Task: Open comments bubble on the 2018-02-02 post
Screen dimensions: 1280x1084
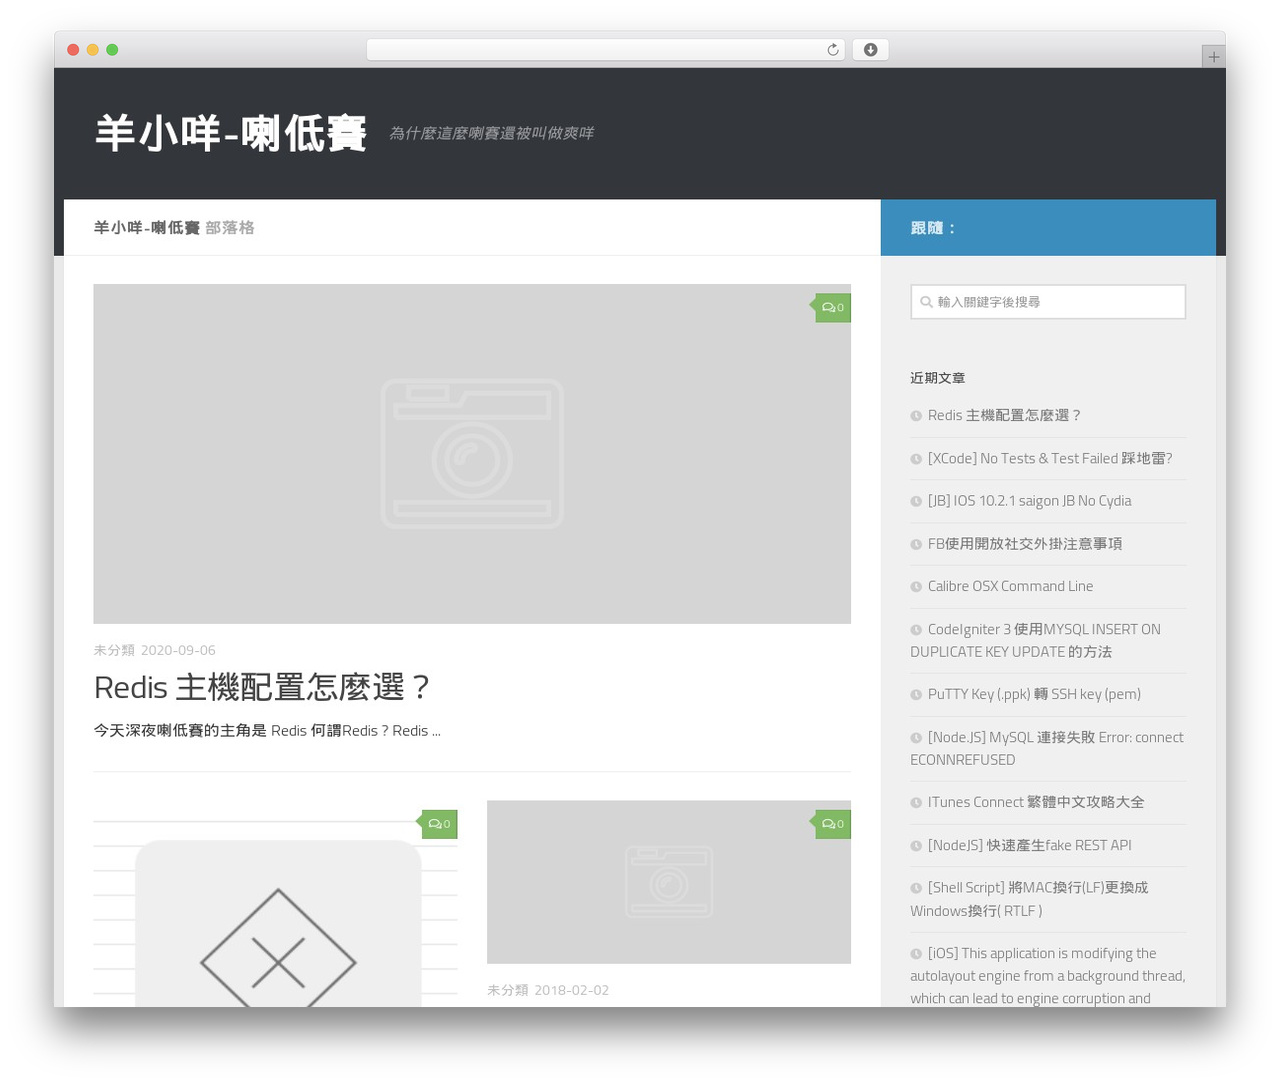Action: (833, 824)
